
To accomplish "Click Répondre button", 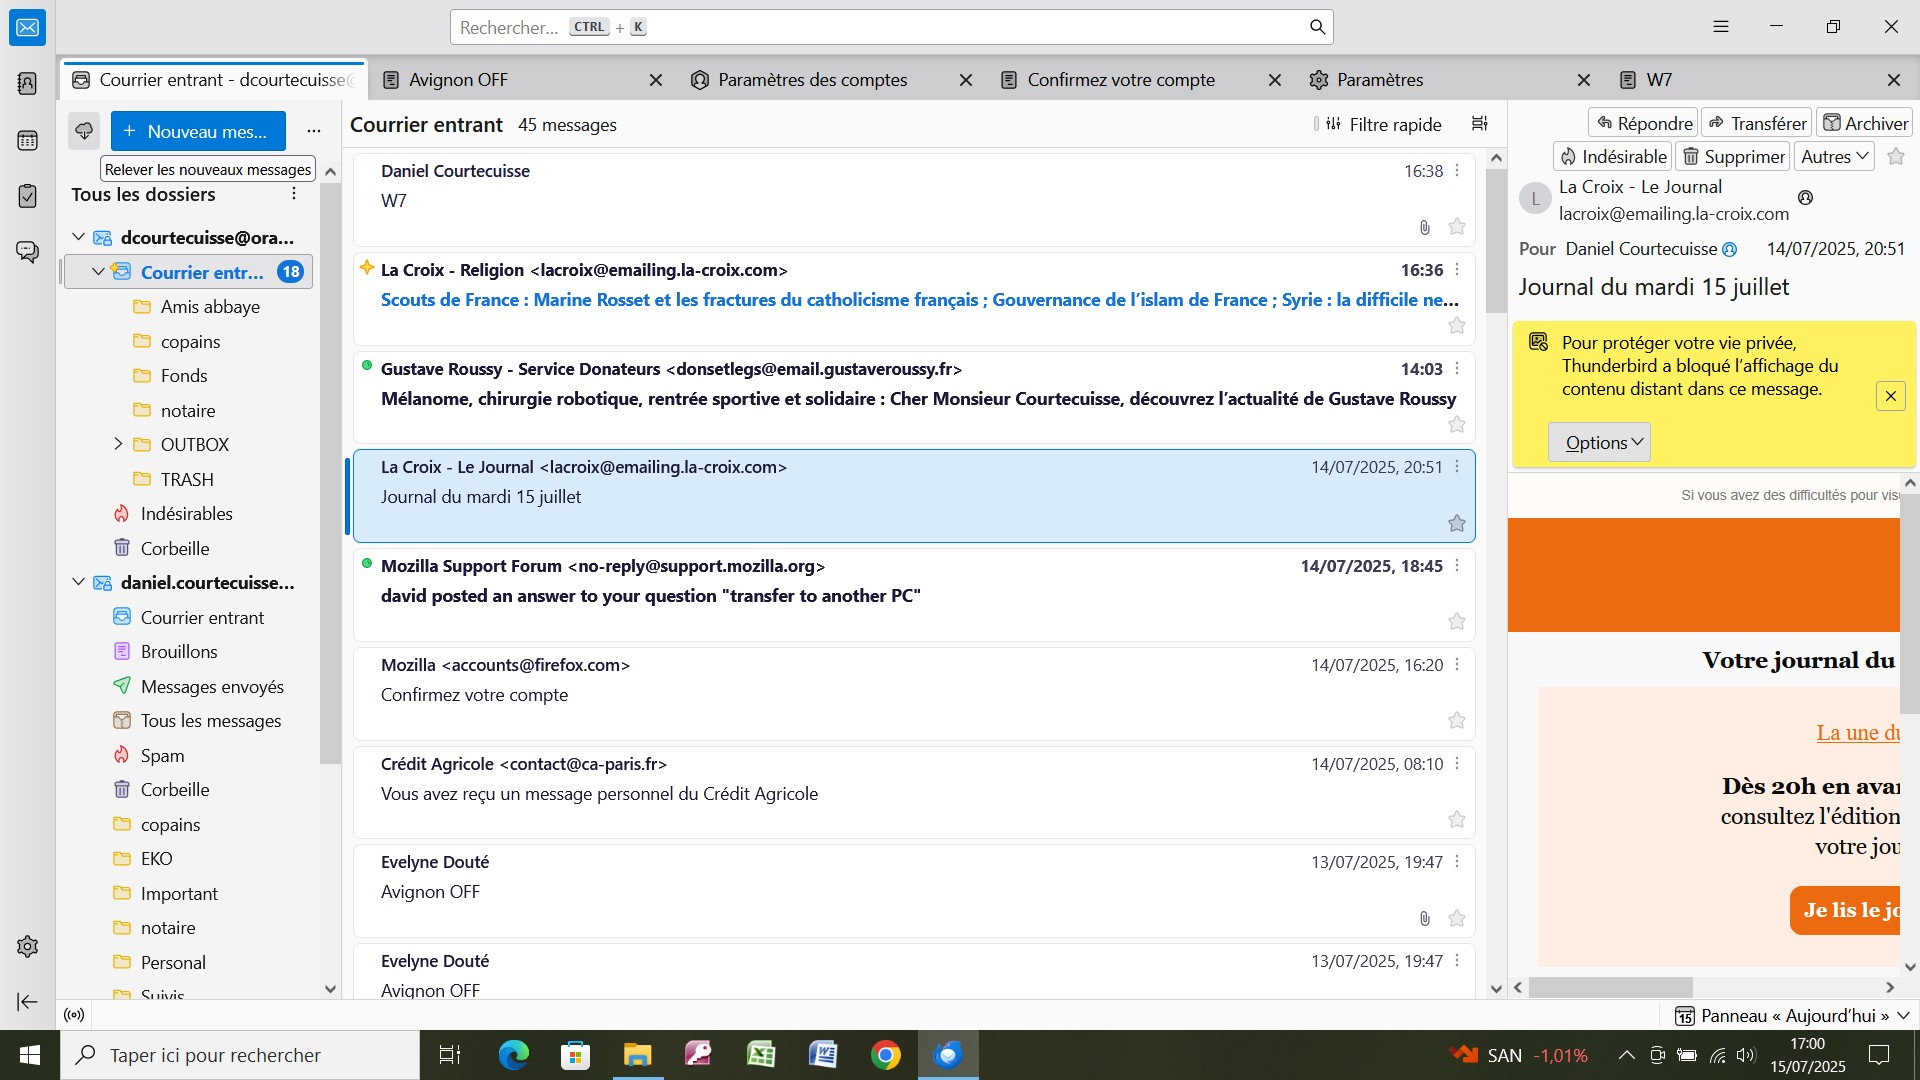I will click(1643, 123).
